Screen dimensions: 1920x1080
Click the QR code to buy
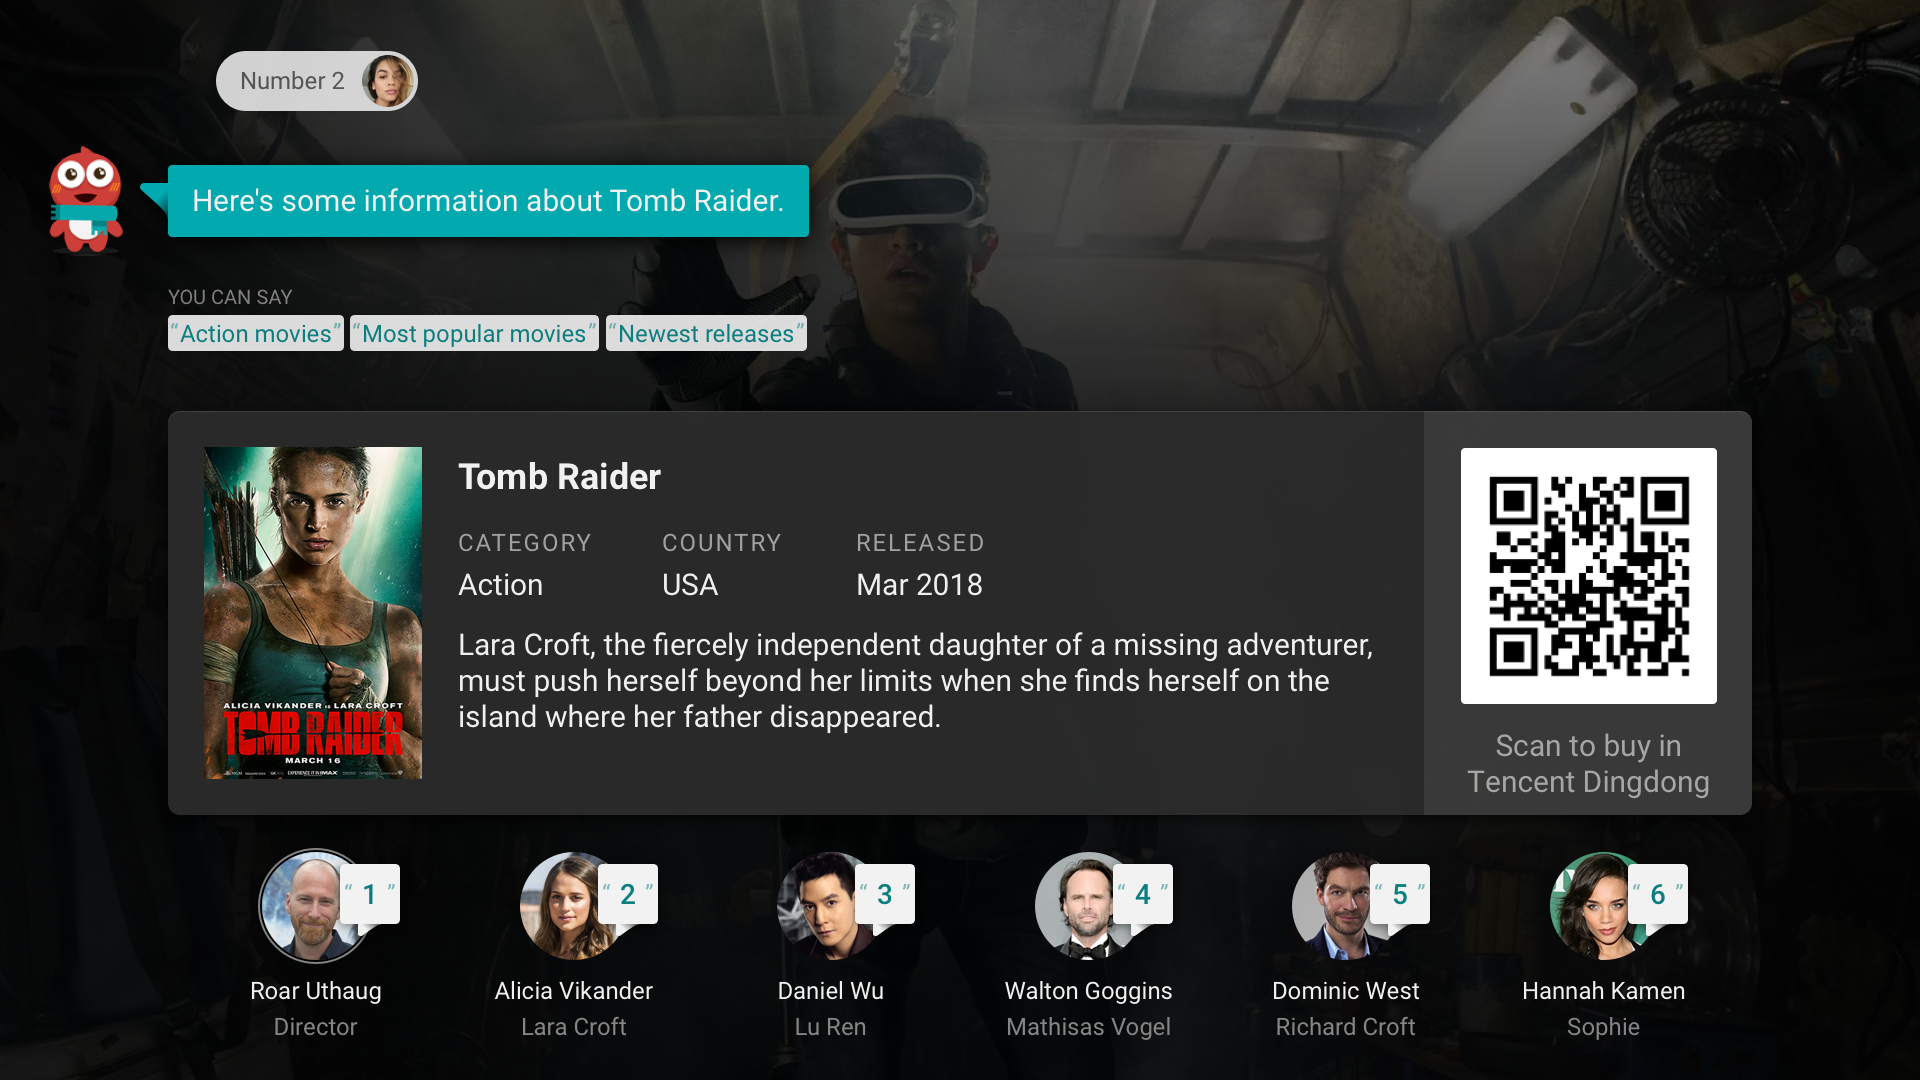[1588, 576]
